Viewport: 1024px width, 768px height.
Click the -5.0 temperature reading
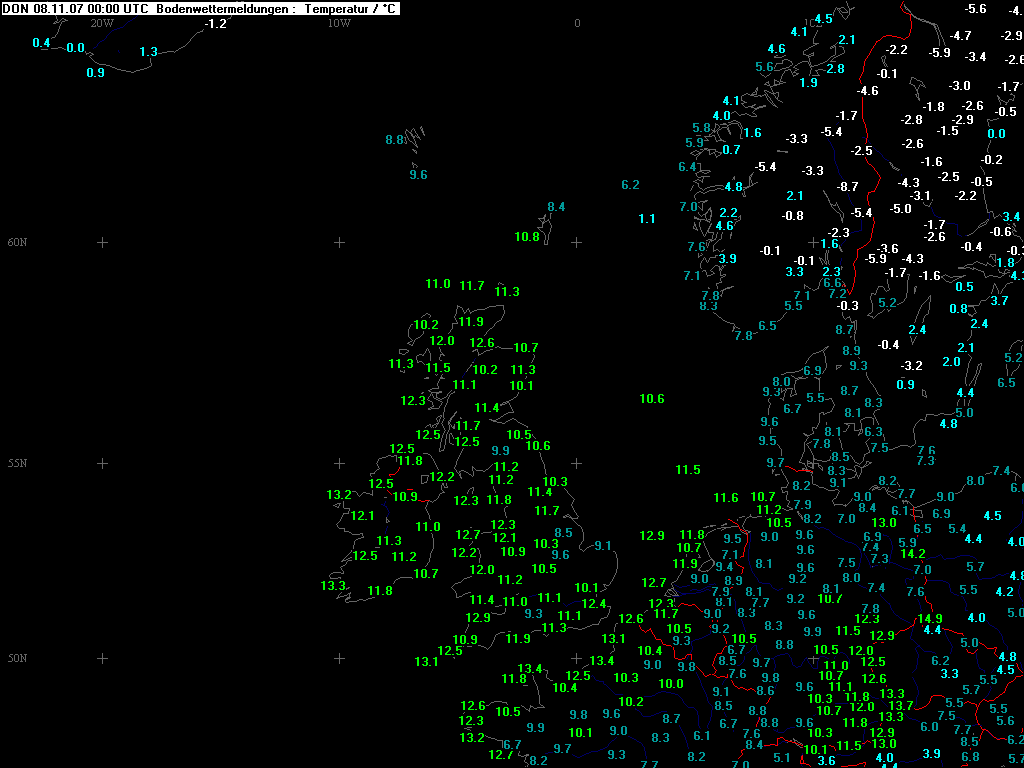click(x=901, y=208)
